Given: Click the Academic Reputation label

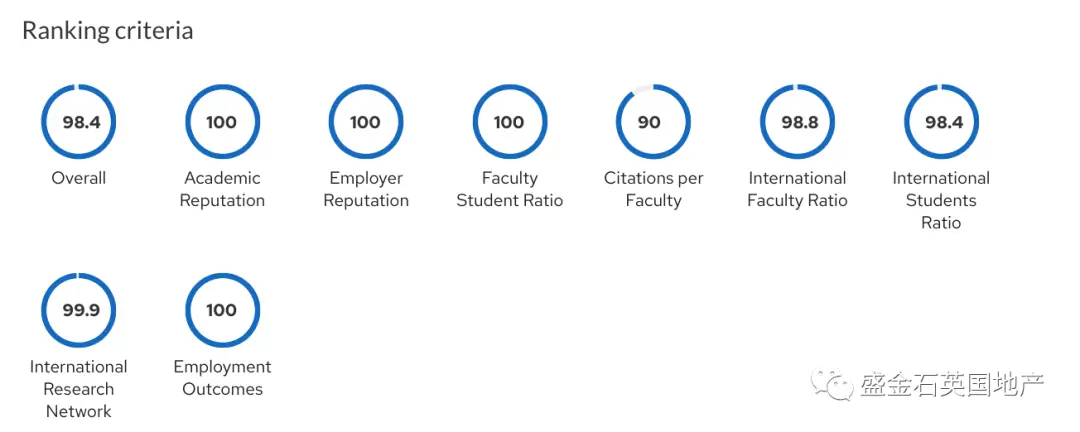Looking at the screenshot, I should 222,189.
